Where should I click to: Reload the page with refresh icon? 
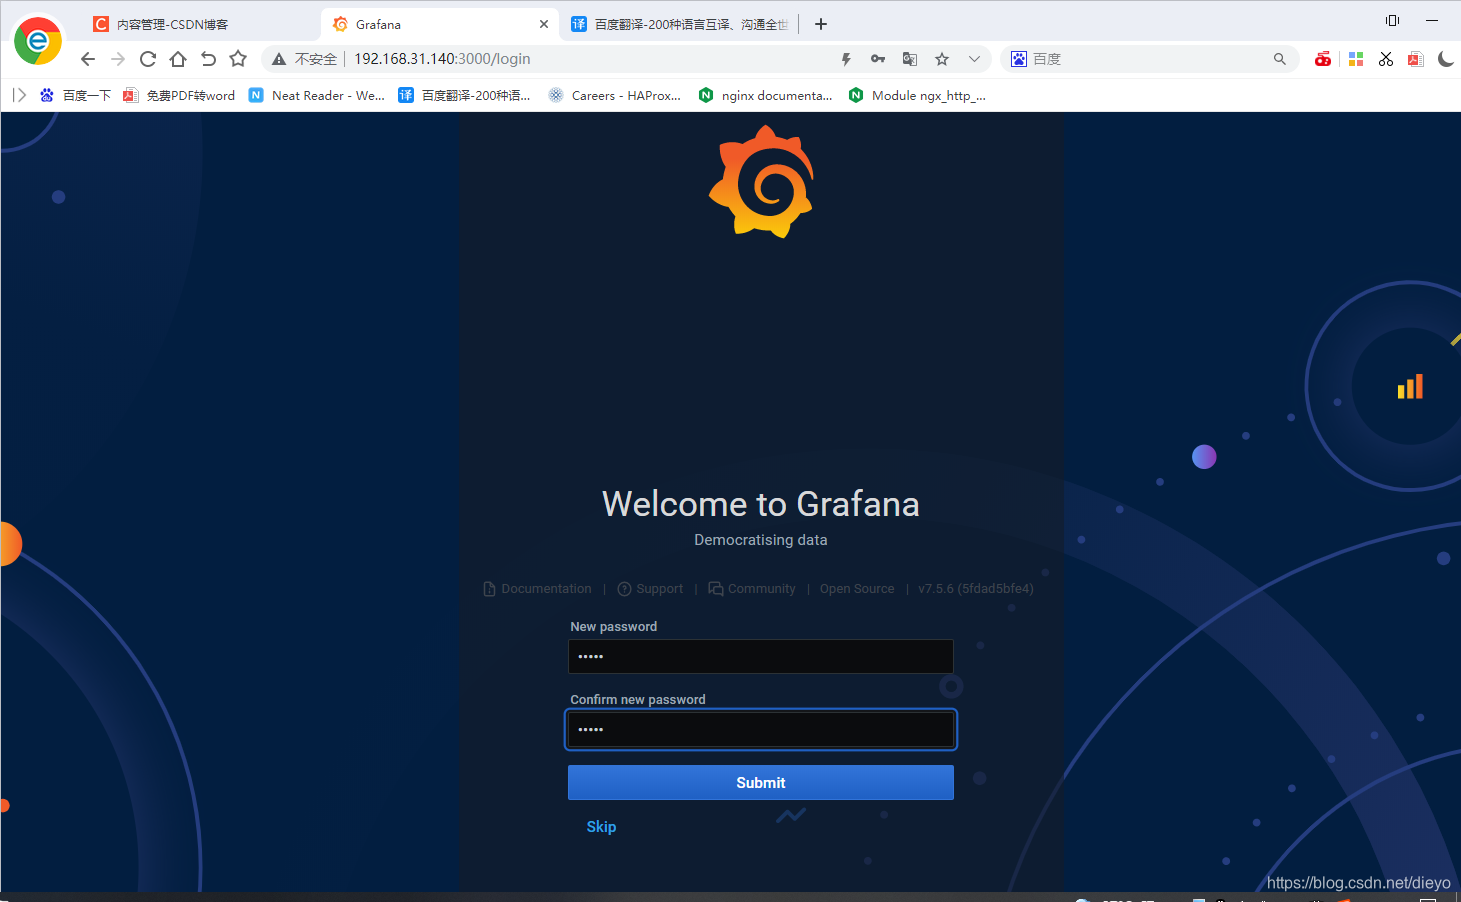(x=148, y=59)
